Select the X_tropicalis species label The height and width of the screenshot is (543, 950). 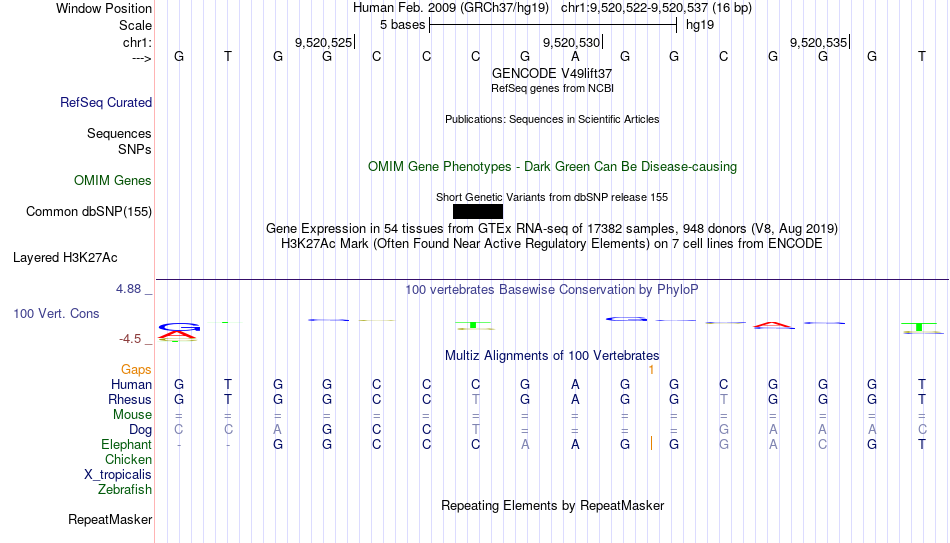pyautogui.click(x=118, y=475)
